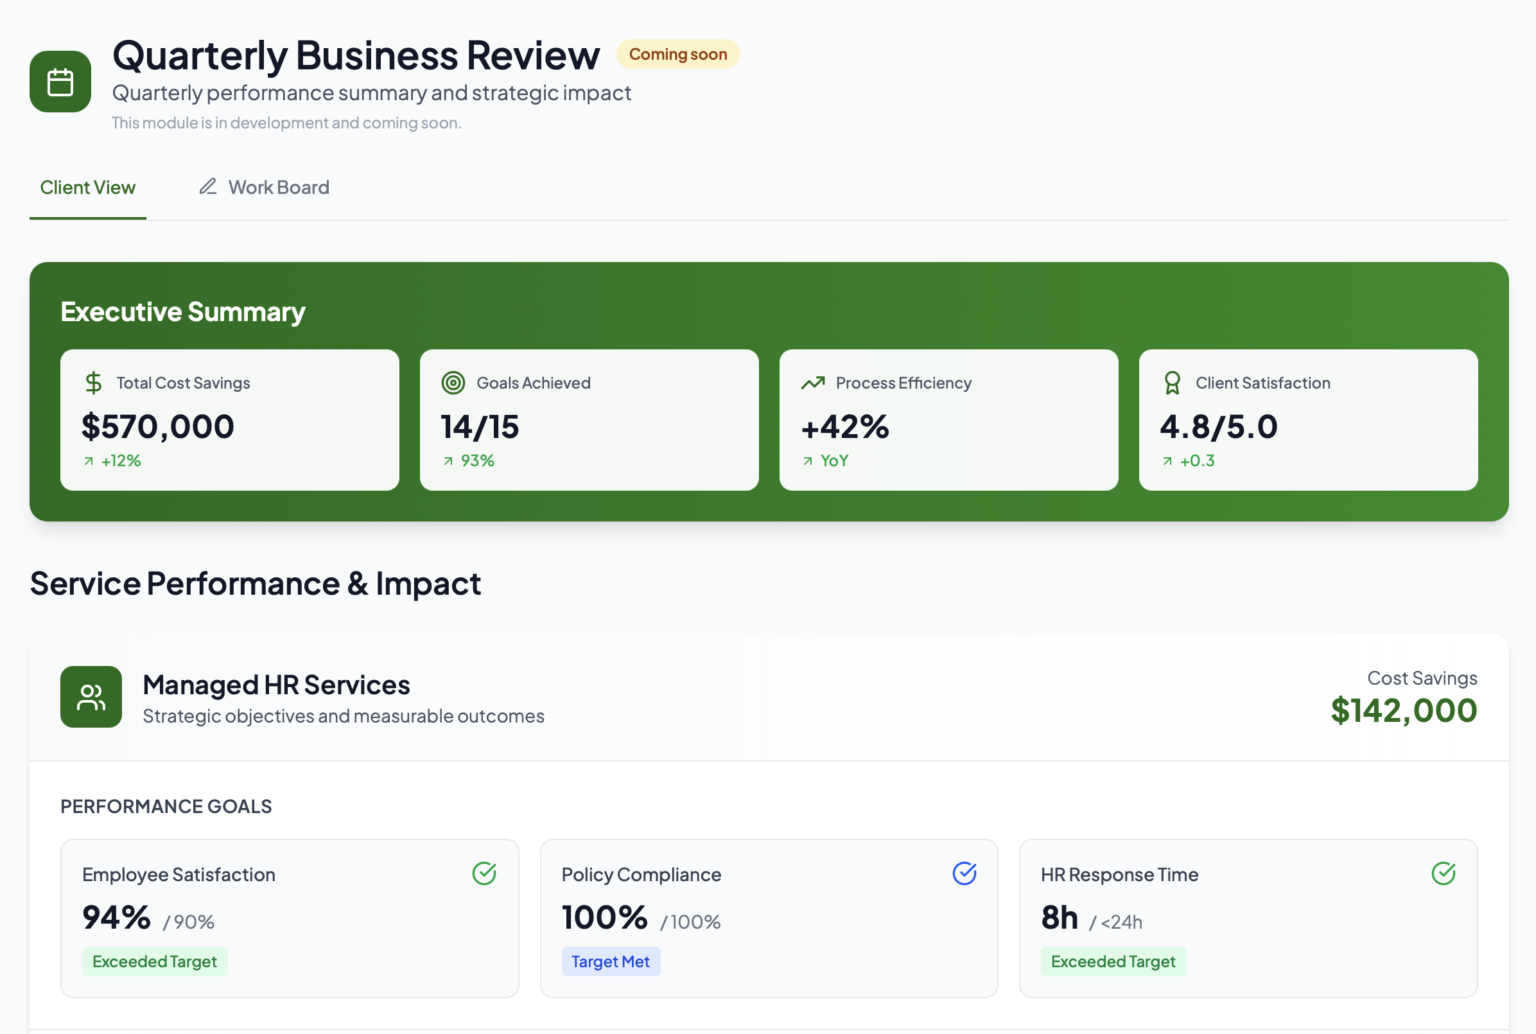Click the Process Efficiency label

tap(904, 383)
